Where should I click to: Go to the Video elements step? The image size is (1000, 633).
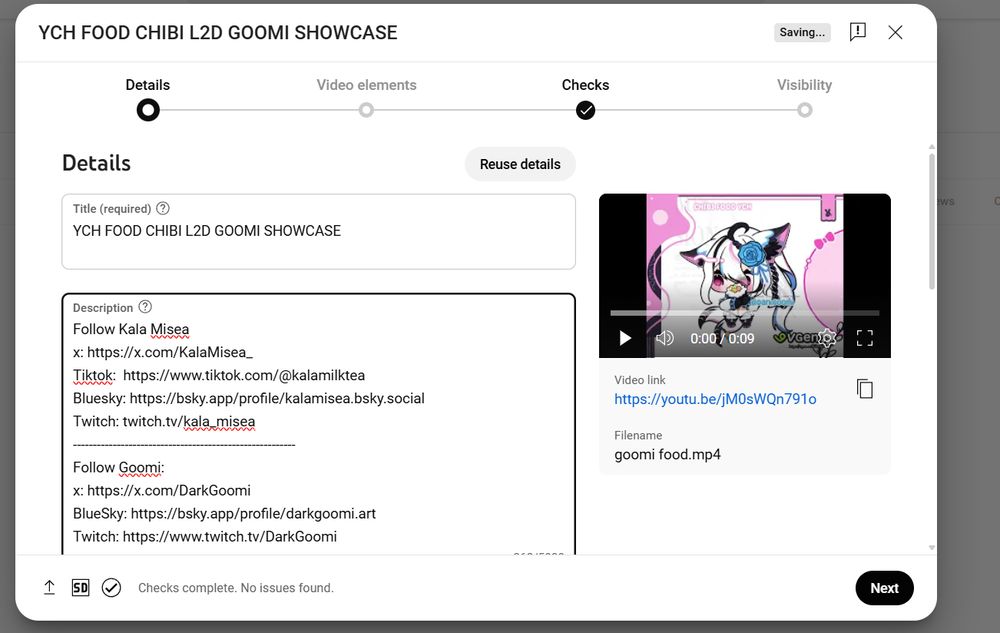366,85
